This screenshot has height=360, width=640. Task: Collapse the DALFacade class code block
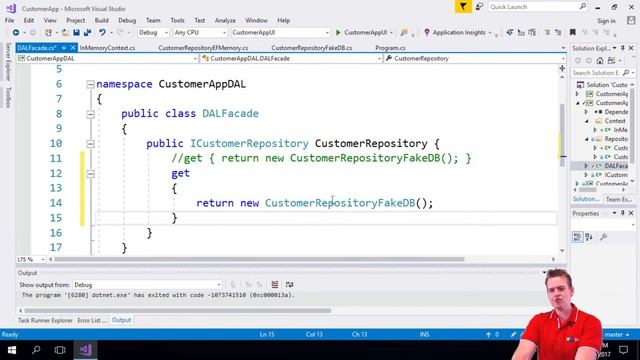(91, 114)
